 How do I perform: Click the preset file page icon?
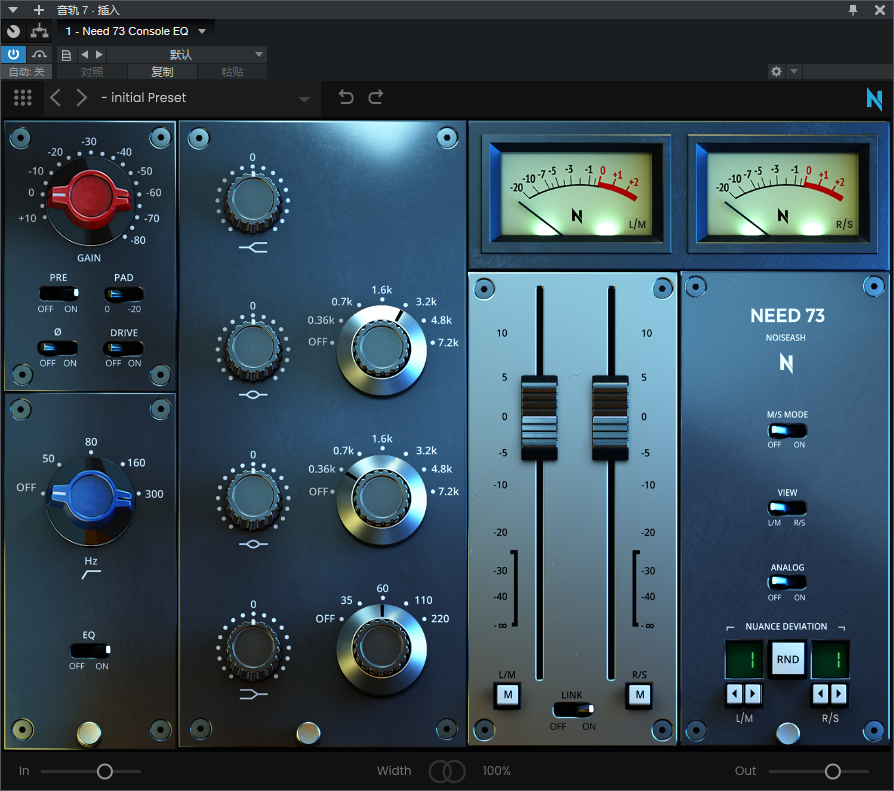pyautogui.click(x=66, y=55)
